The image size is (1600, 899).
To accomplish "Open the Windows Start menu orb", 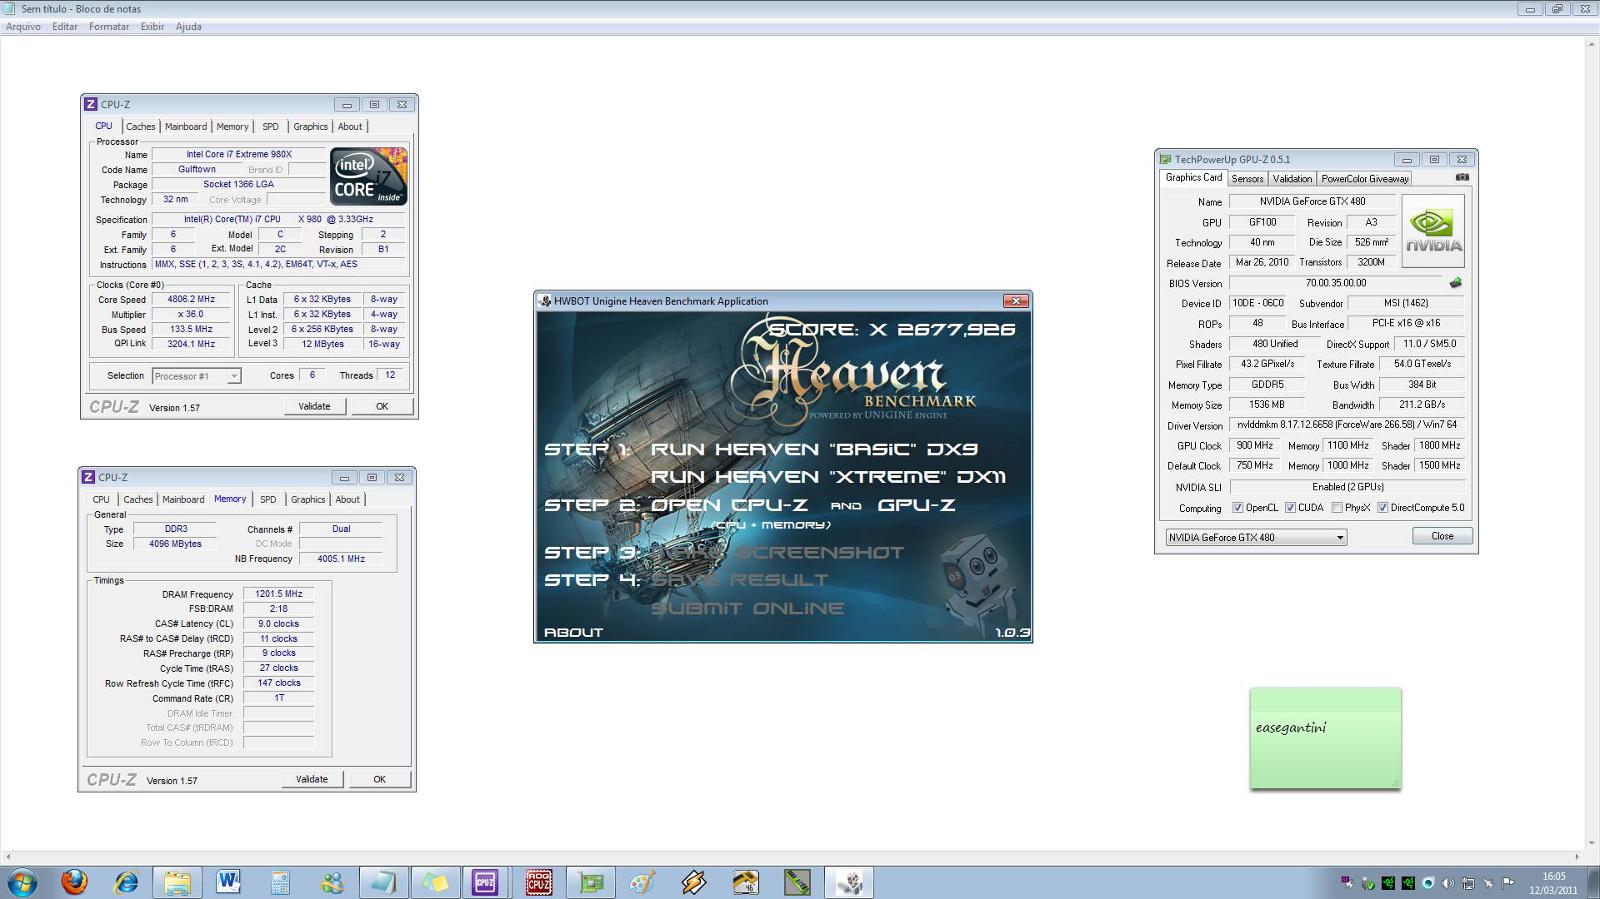I will click(x=22, y=882).
